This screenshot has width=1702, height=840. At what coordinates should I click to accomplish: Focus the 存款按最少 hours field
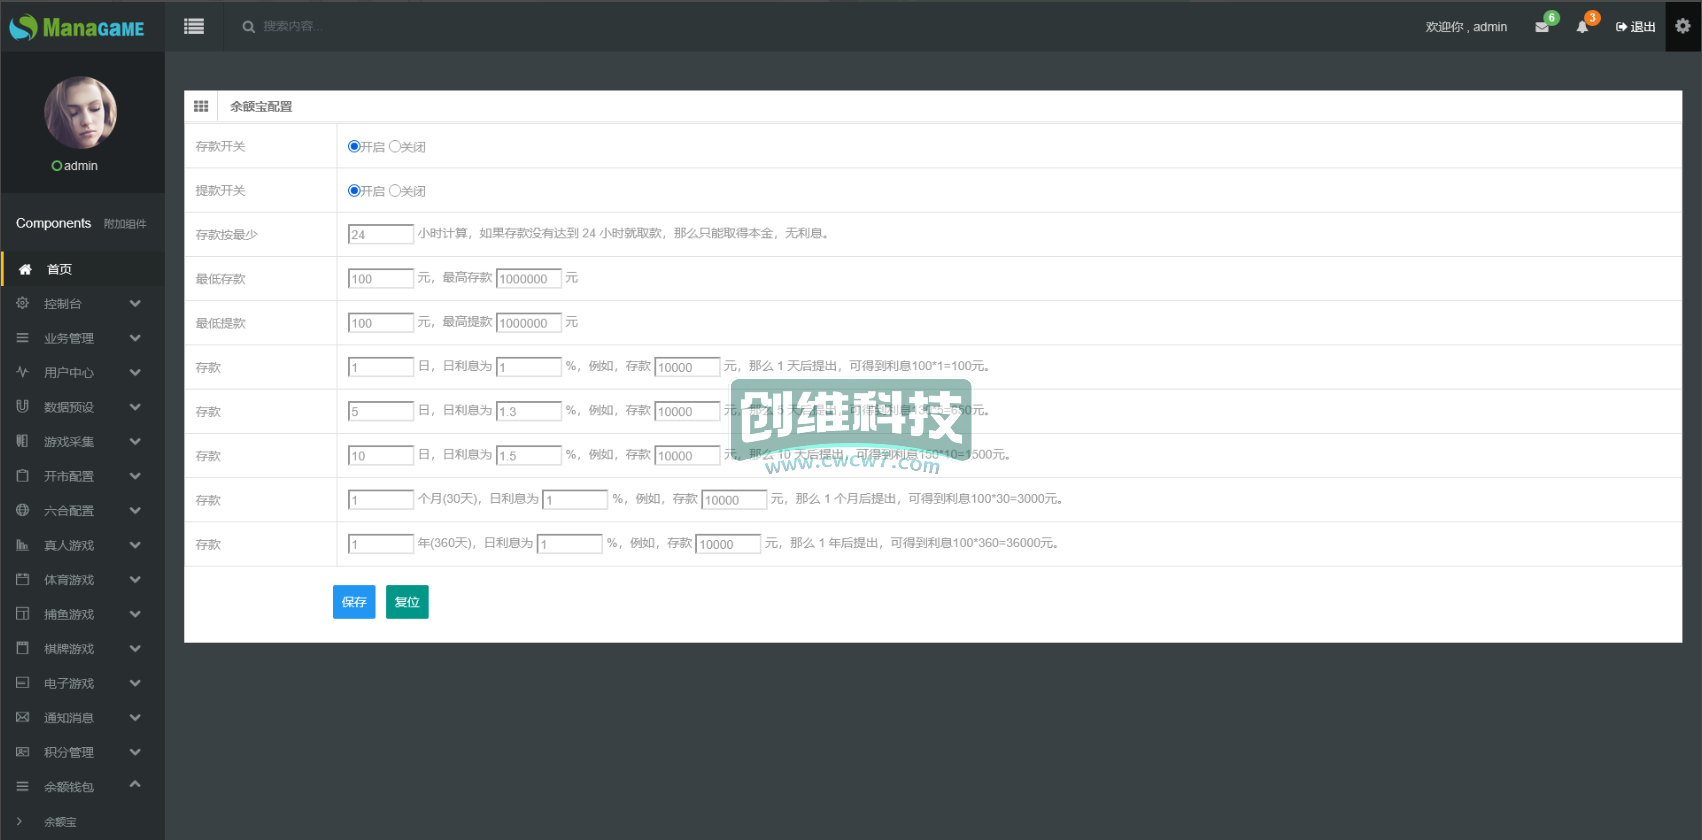pos(381,234)
